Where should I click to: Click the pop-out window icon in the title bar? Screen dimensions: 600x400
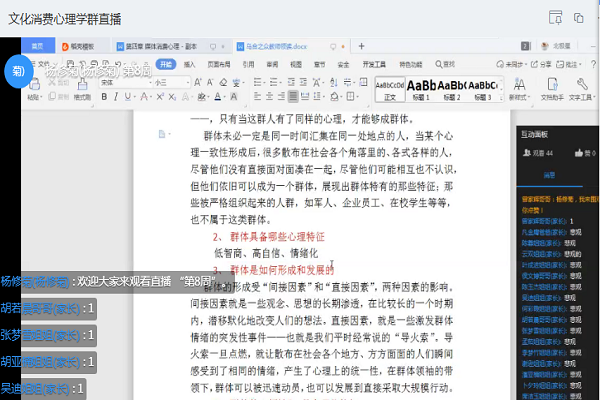pos(555,17)
